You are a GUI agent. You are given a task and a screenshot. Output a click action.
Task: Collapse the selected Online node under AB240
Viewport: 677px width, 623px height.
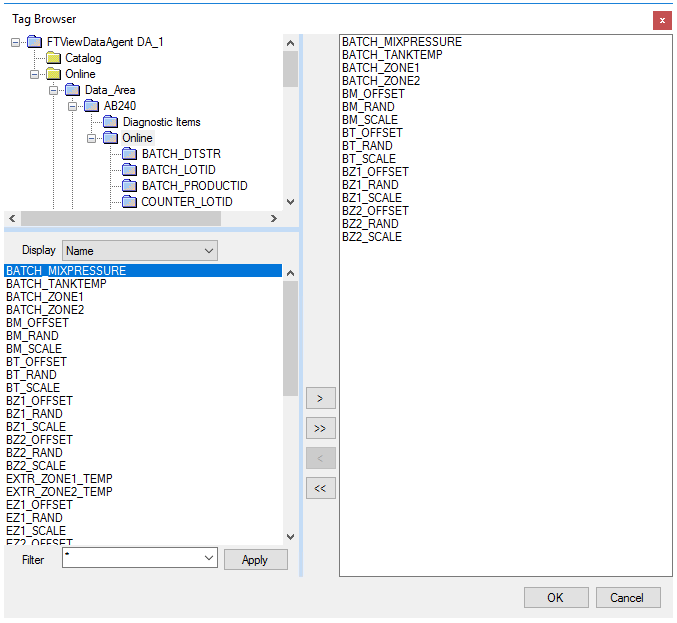click(x=92, y=138)
